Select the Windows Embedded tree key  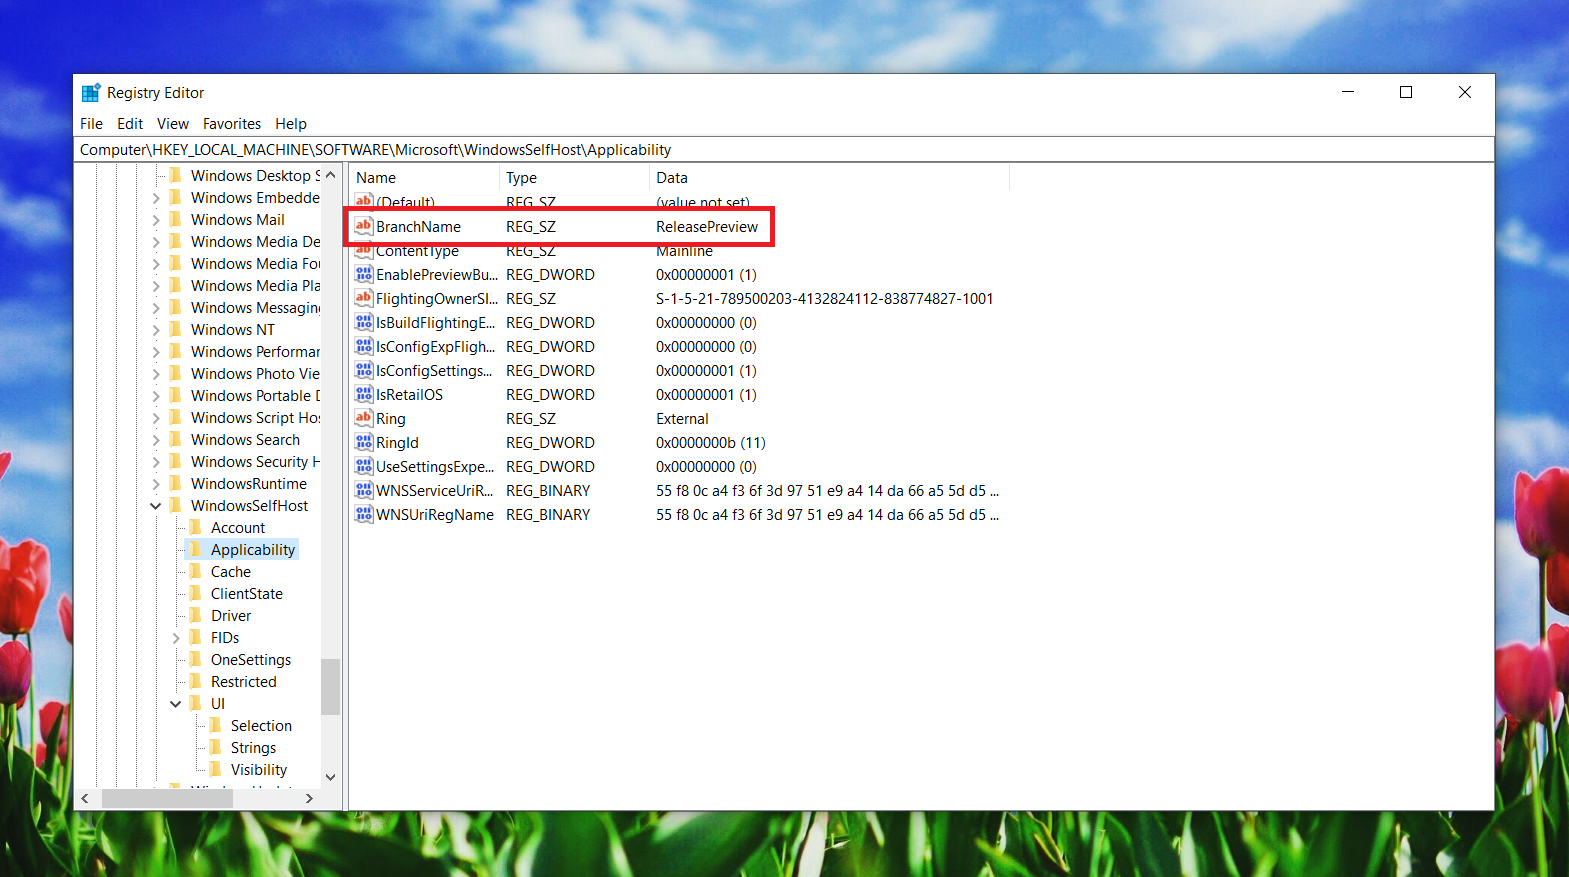point(255,198)
